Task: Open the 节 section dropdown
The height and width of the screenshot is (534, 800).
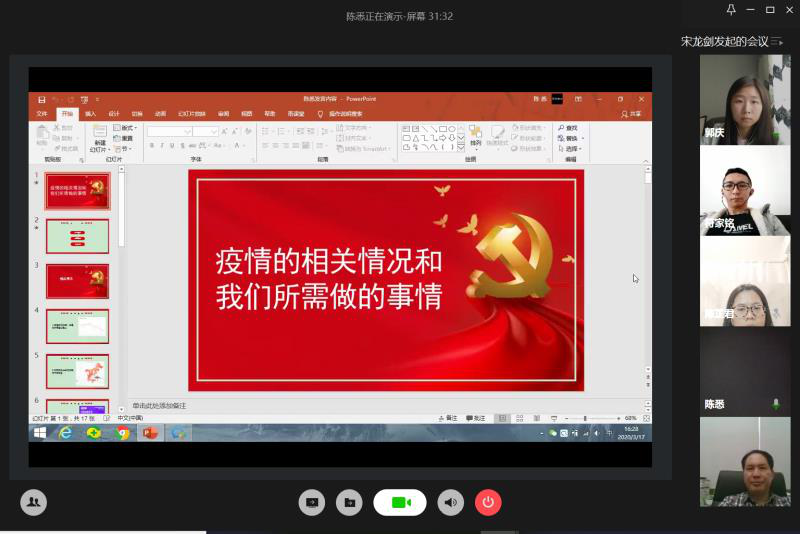Action: [123, 149]
